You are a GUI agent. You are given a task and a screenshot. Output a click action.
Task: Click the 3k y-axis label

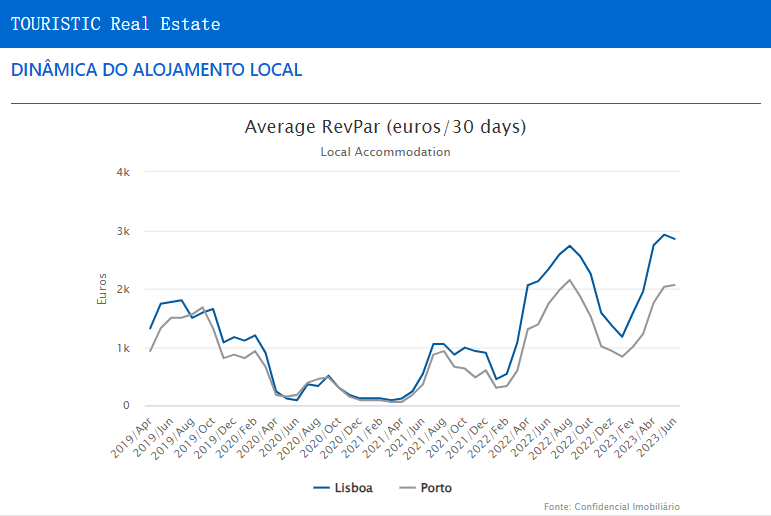pos(123,231)
